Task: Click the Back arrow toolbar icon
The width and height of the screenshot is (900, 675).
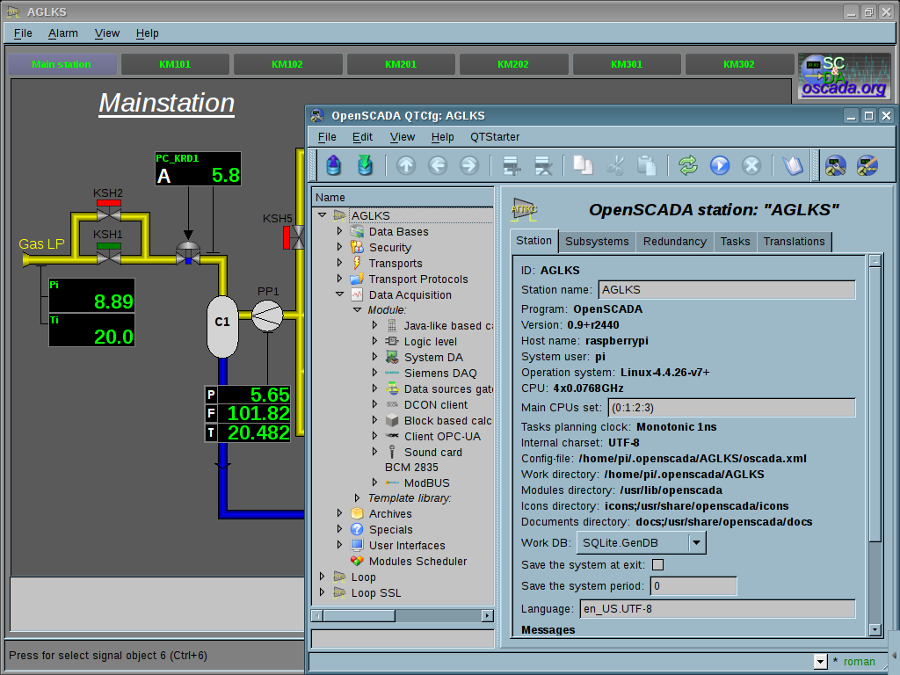Action: (437, 166)
